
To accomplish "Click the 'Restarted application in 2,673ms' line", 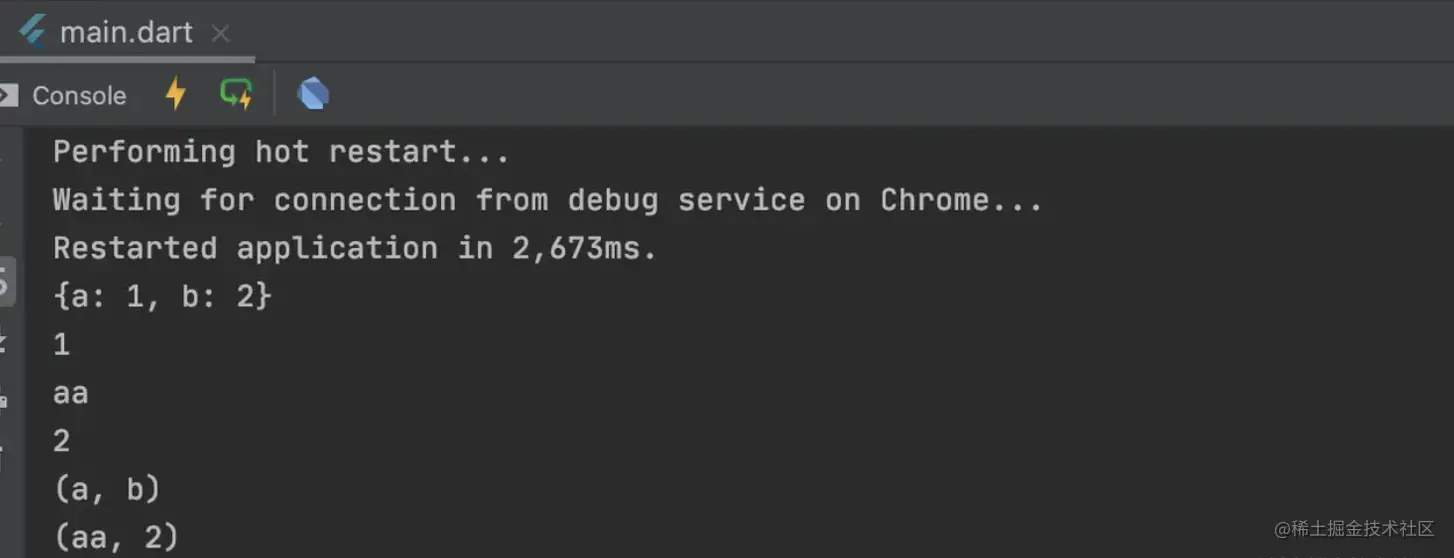I will point(355,248).
